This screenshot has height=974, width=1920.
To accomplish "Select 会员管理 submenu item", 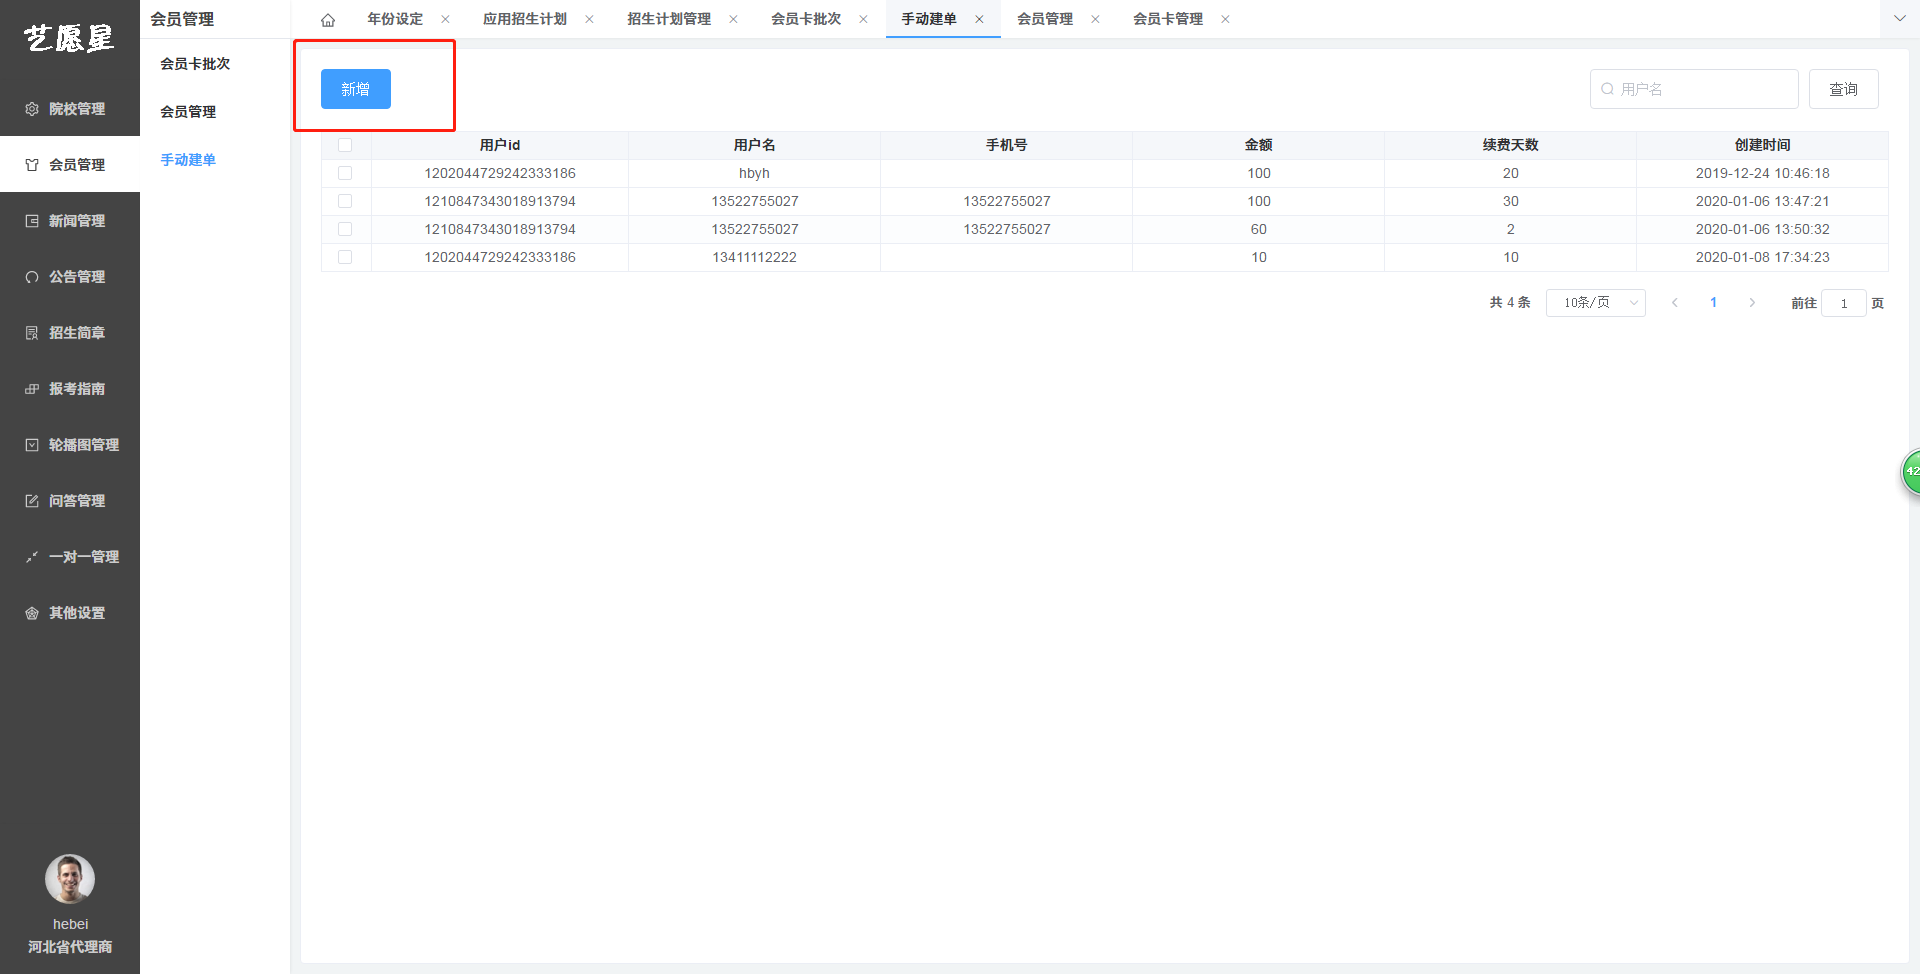I will (x=188, y=112).
